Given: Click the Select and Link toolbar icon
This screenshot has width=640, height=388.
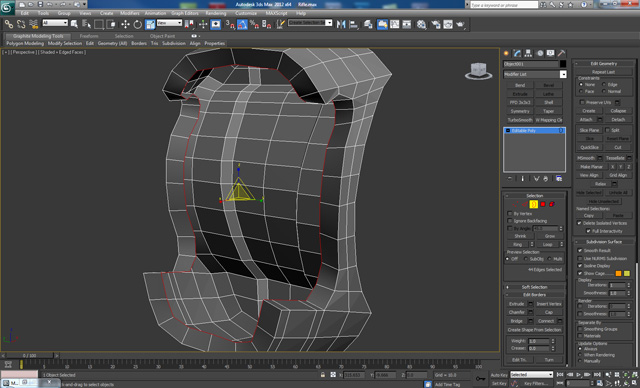Looking at the screenshot, I should point(9,24).
